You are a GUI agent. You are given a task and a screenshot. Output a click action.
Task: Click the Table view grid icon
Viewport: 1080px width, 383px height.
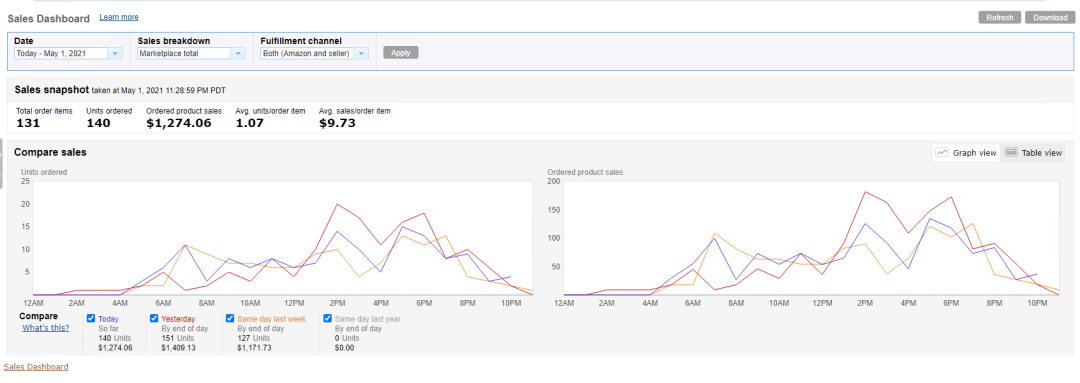[1011, 153]
